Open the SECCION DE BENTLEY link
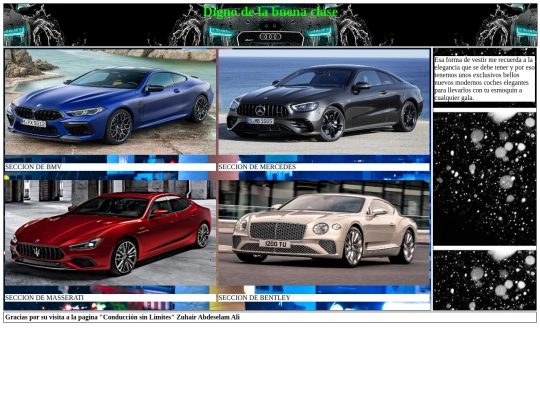This screenshot has height=405, width=540. pyautogui.click(x=254, y=298)
